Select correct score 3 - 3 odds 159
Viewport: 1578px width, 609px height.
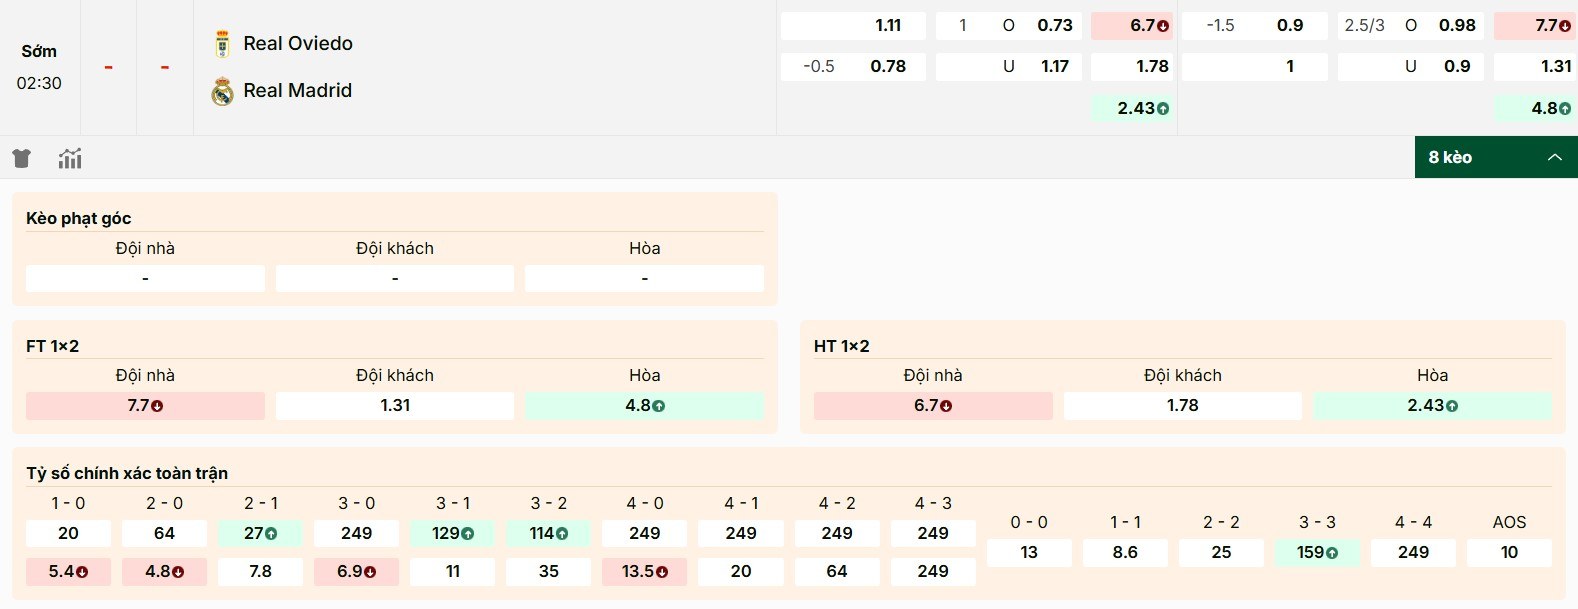[x=1317, y=552]
